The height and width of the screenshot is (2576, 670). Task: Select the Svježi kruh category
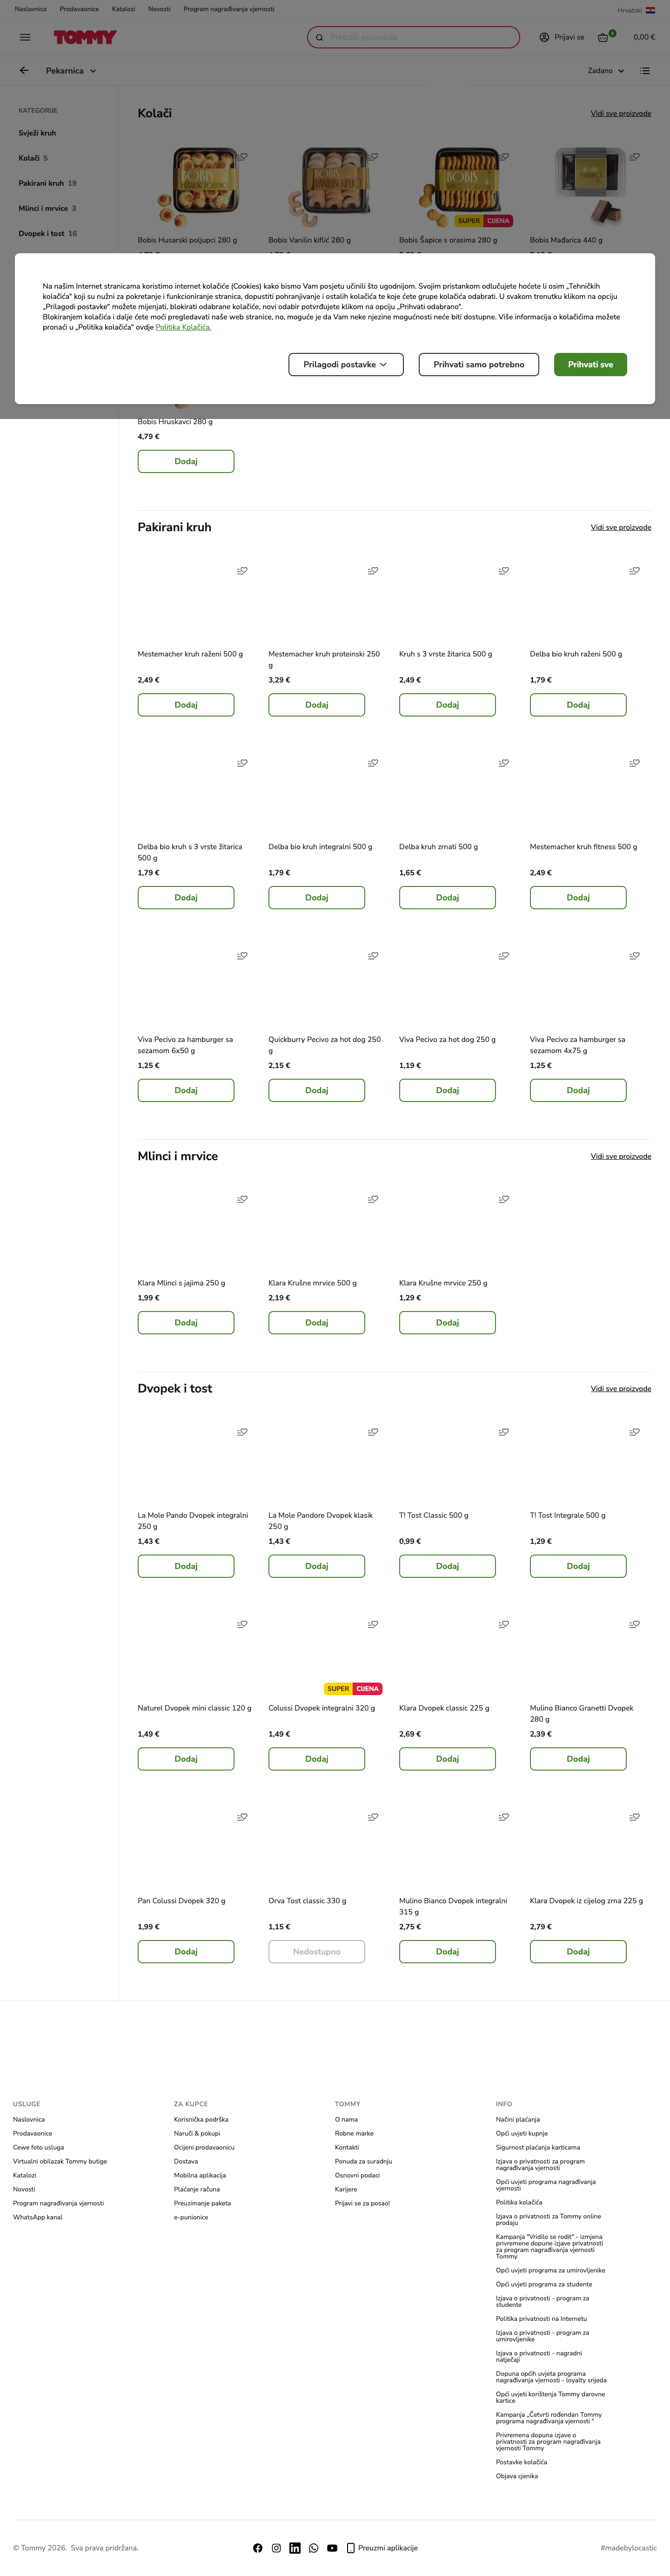coord(37,133)
